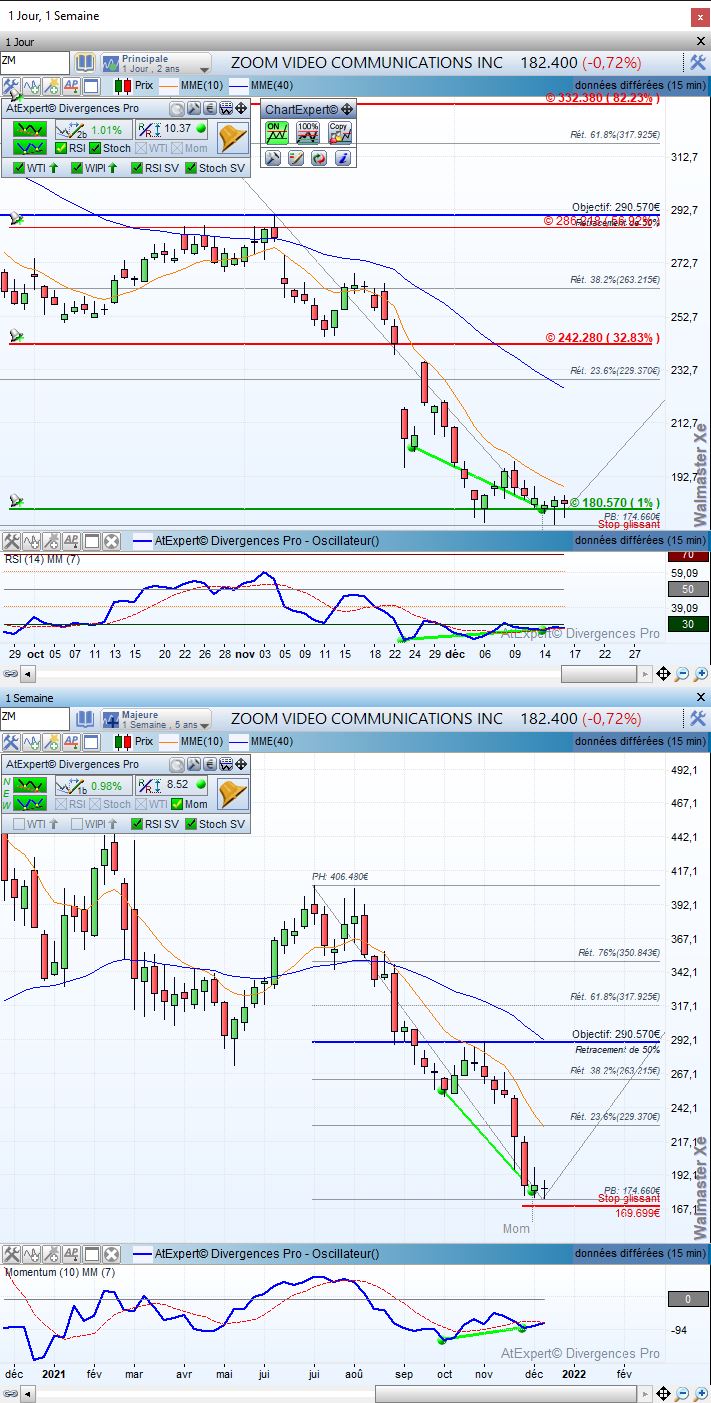This screenshot has height=1403, width=711.
Task: Click euro icon in daily Divergences panel header
Action: [x=210, y=109]
